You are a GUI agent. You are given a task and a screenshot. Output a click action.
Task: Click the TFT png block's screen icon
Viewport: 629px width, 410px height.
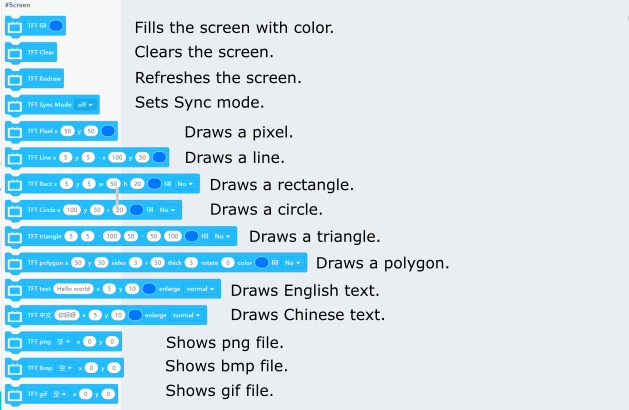point(15,343)
